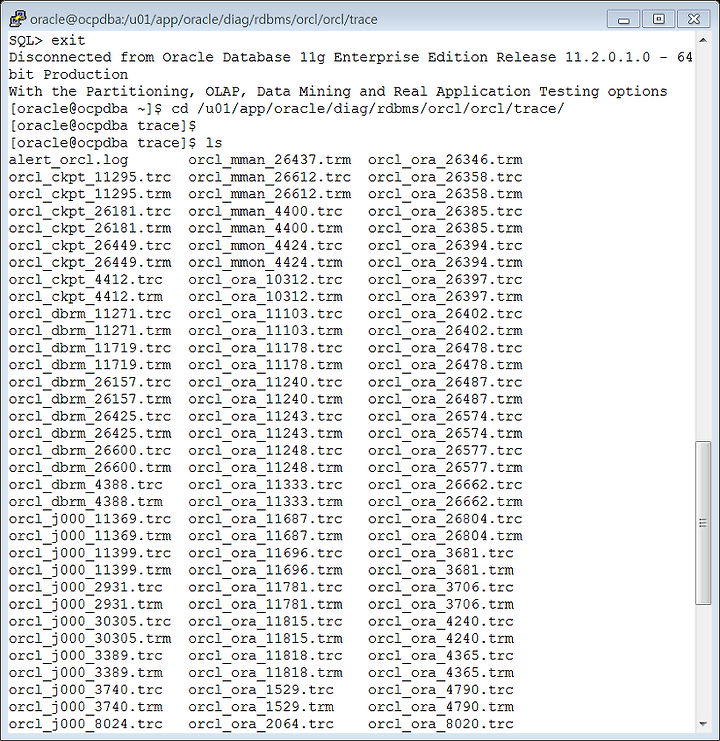Click on orcl_dbrm_11271.trc file name
The width and height of the screenshot is (720, 741).
pyautogui.click(x=90, y=314)
